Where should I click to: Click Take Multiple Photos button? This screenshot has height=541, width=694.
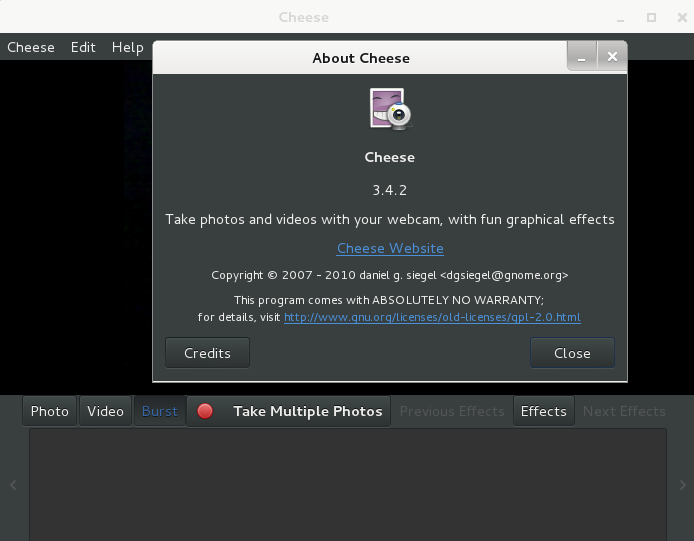(289, 411)
